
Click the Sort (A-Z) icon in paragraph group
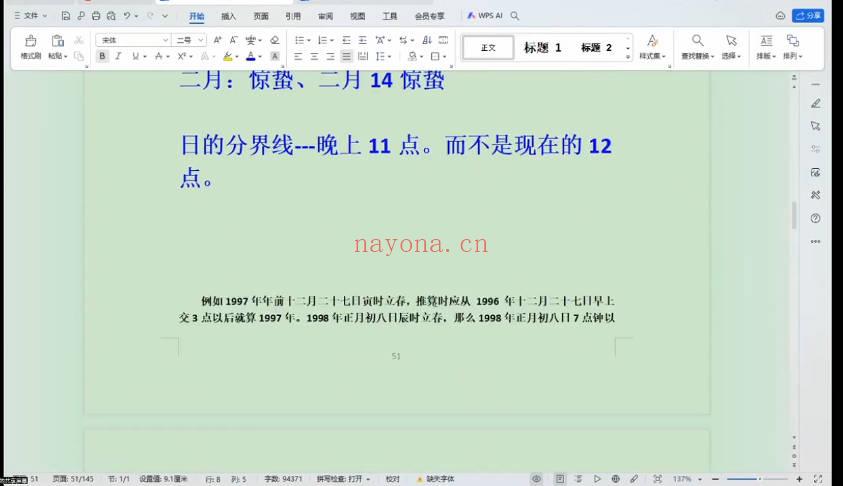click(x=427, y=40)
